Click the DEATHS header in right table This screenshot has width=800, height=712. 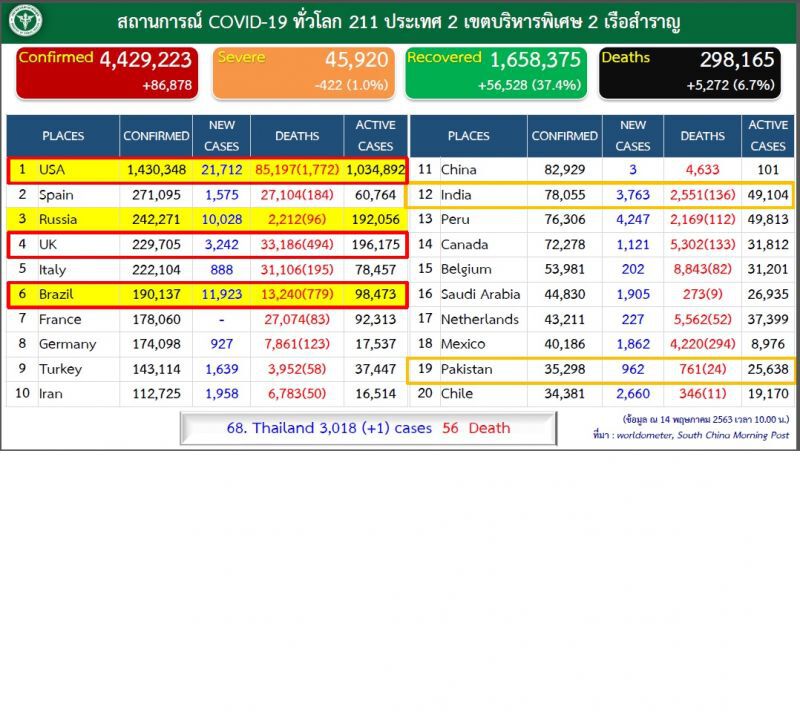[702, 136]
